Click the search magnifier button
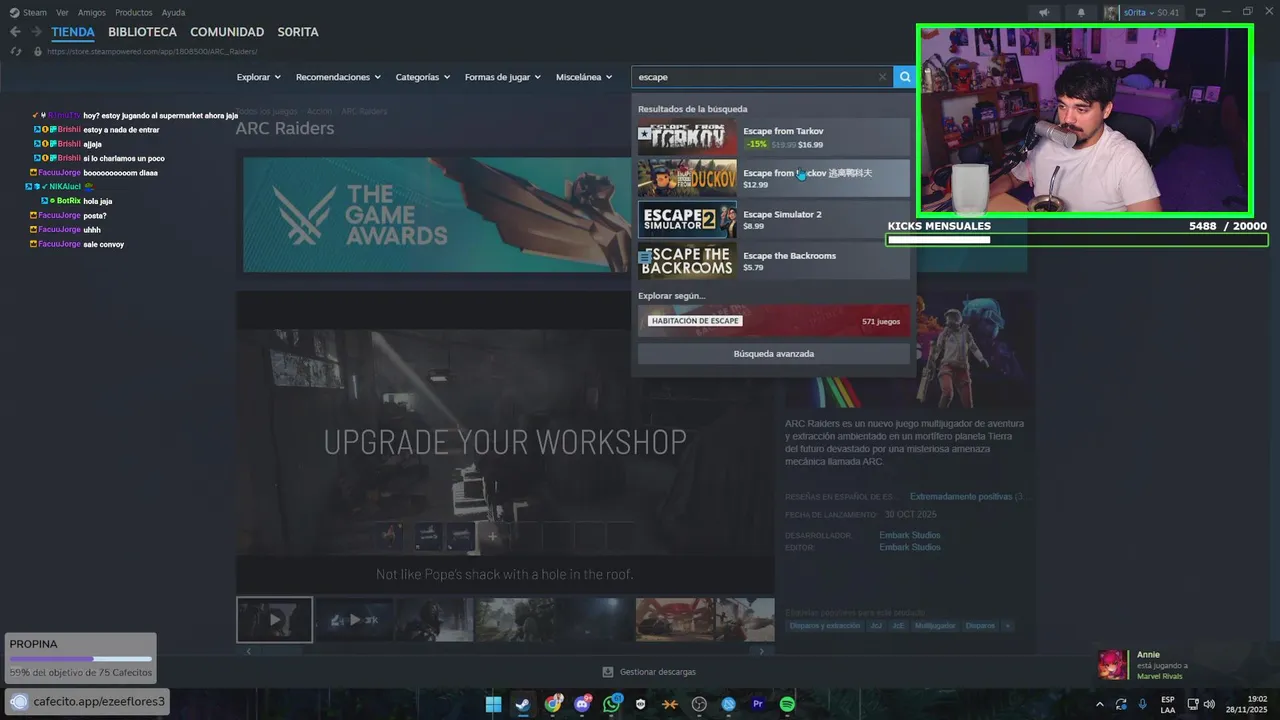This screenshot has height=720, width=1280. pyautogui.click(x=904, y=77)
